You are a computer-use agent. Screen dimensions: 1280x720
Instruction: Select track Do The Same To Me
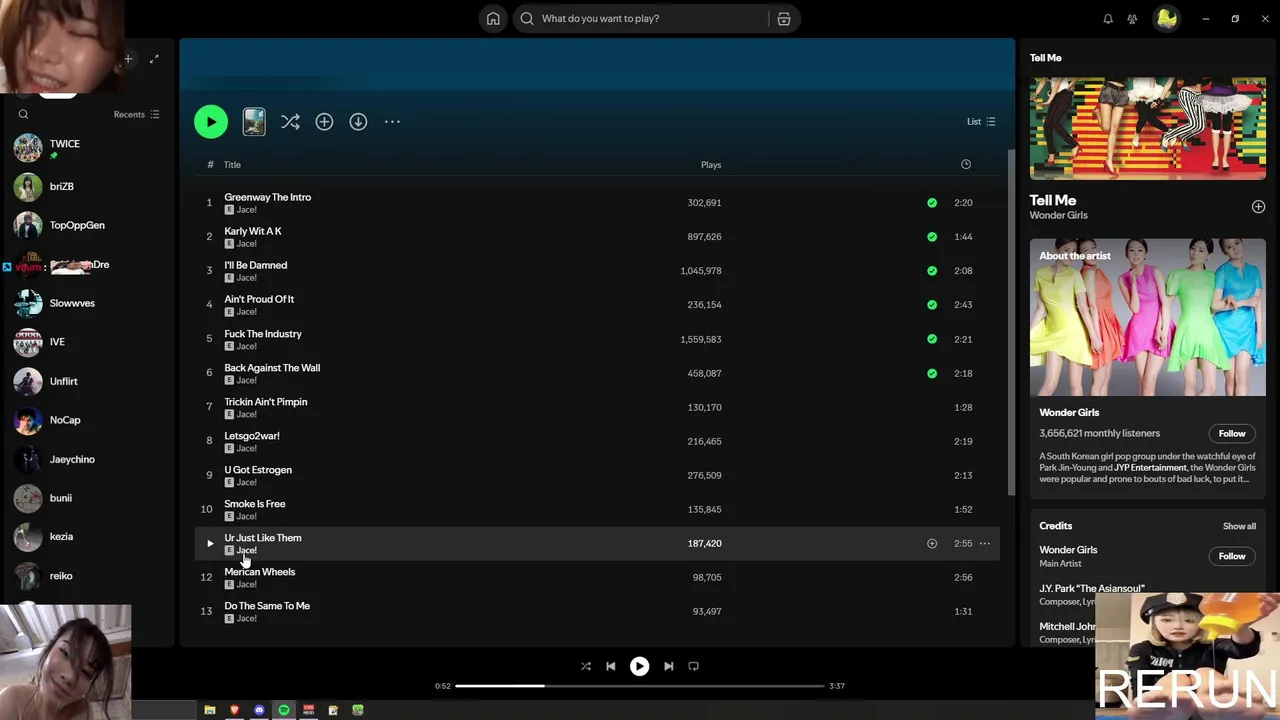click(x=597, y=611)
